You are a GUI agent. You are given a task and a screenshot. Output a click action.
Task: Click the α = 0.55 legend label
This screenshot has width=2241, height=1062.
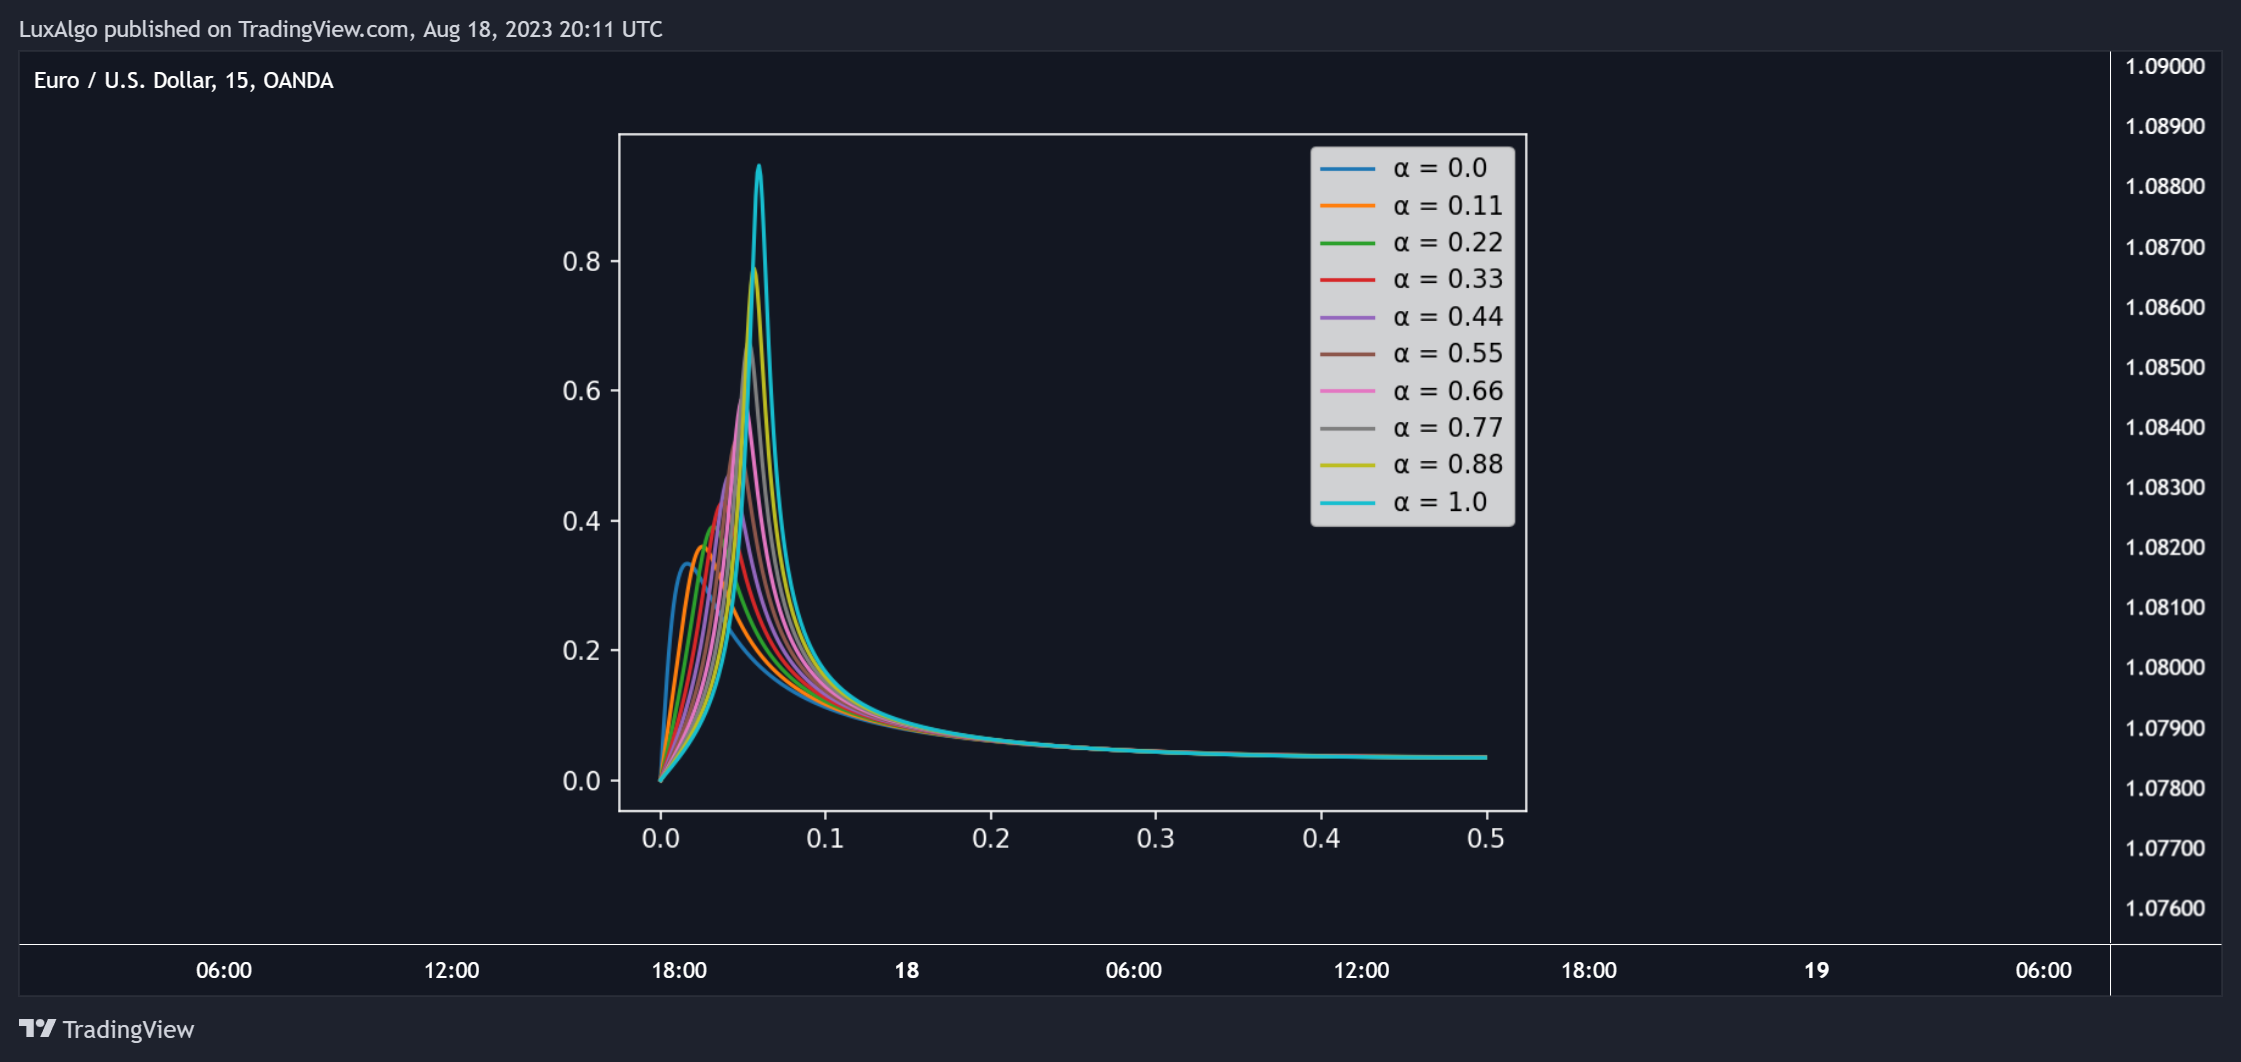click(x=1448, y=353)
